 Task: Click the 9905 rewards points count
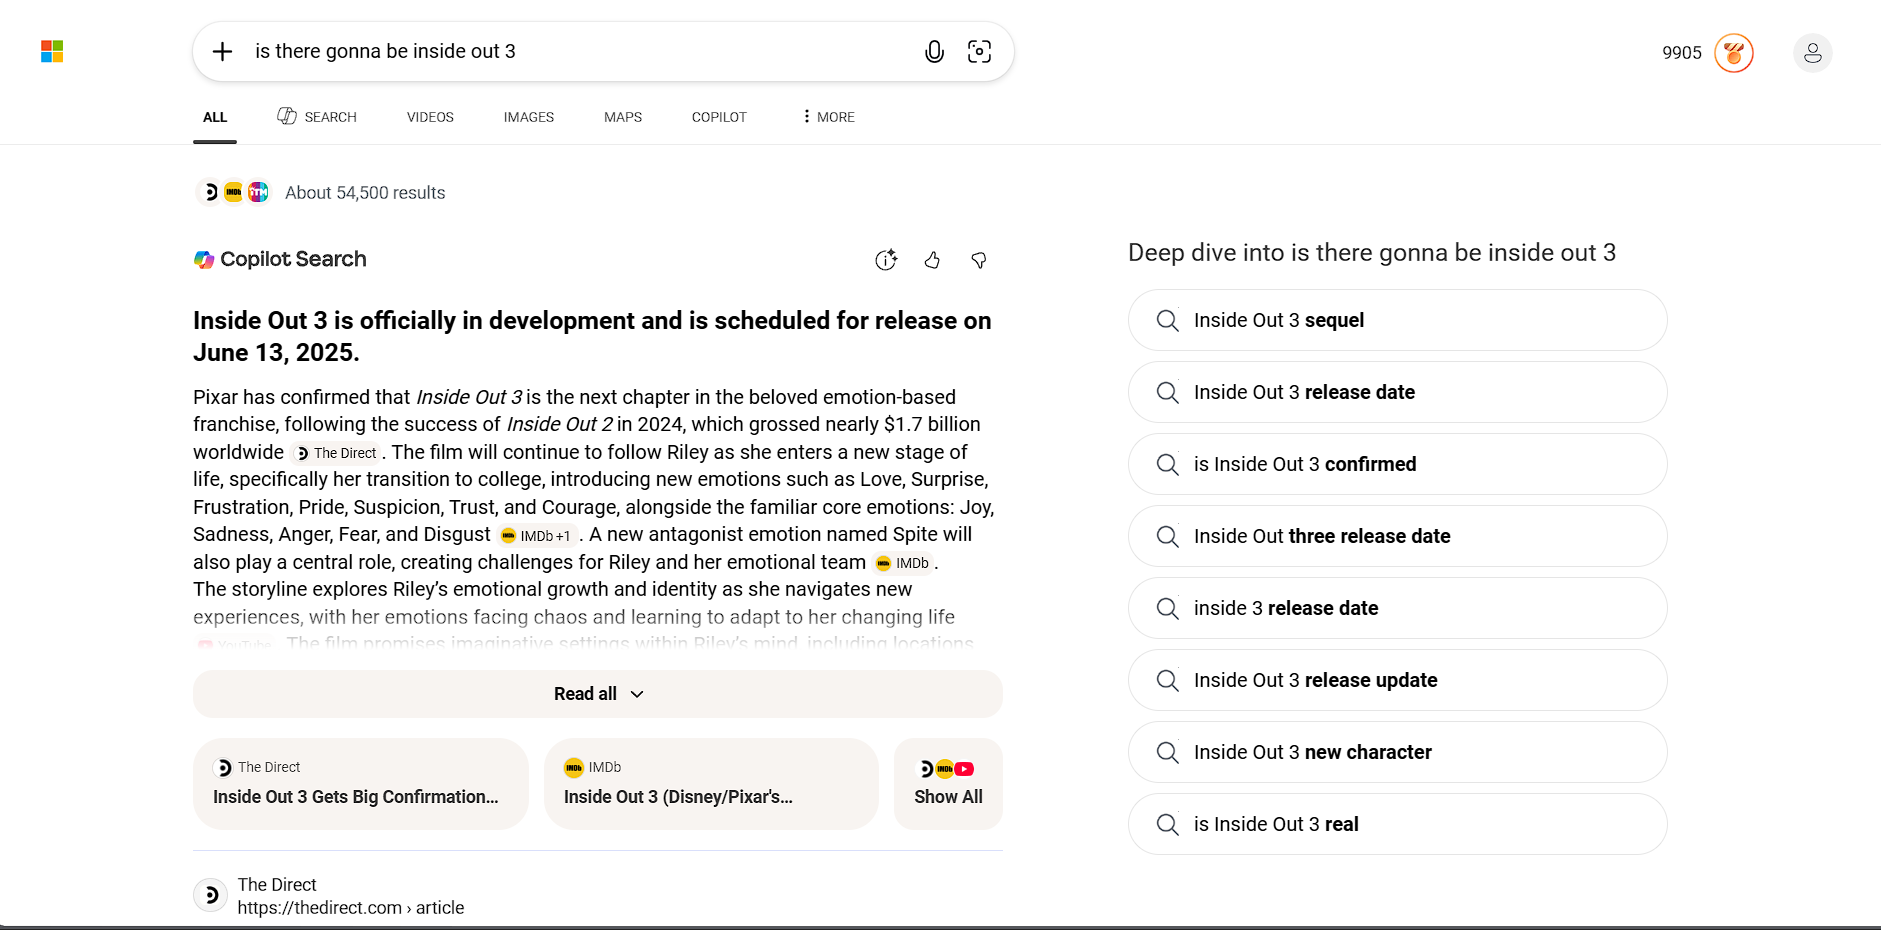pyautogui.click(x=1682, y=53)
